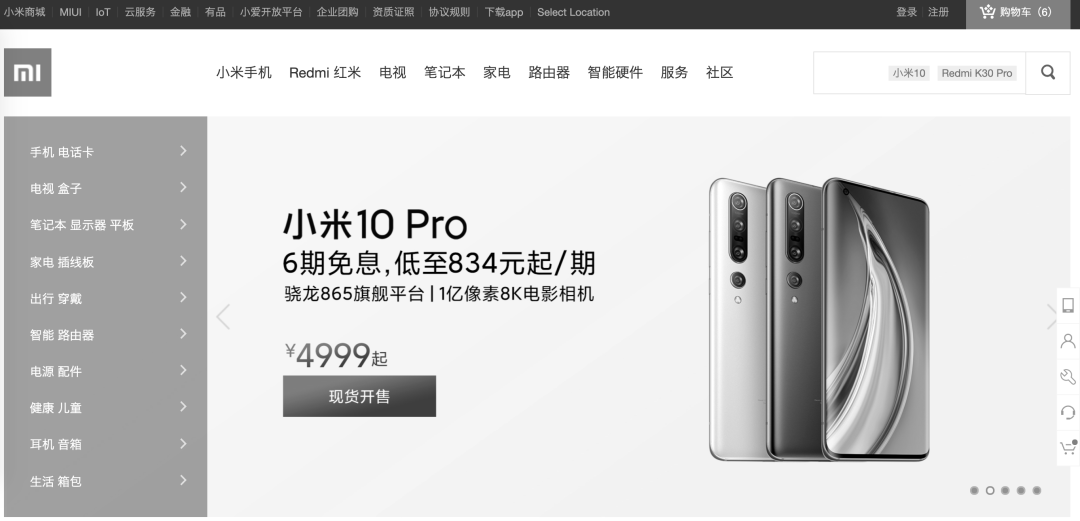1080x521 pixels.
Task: Click the 现货开售 button
Action: click(360, 396)
